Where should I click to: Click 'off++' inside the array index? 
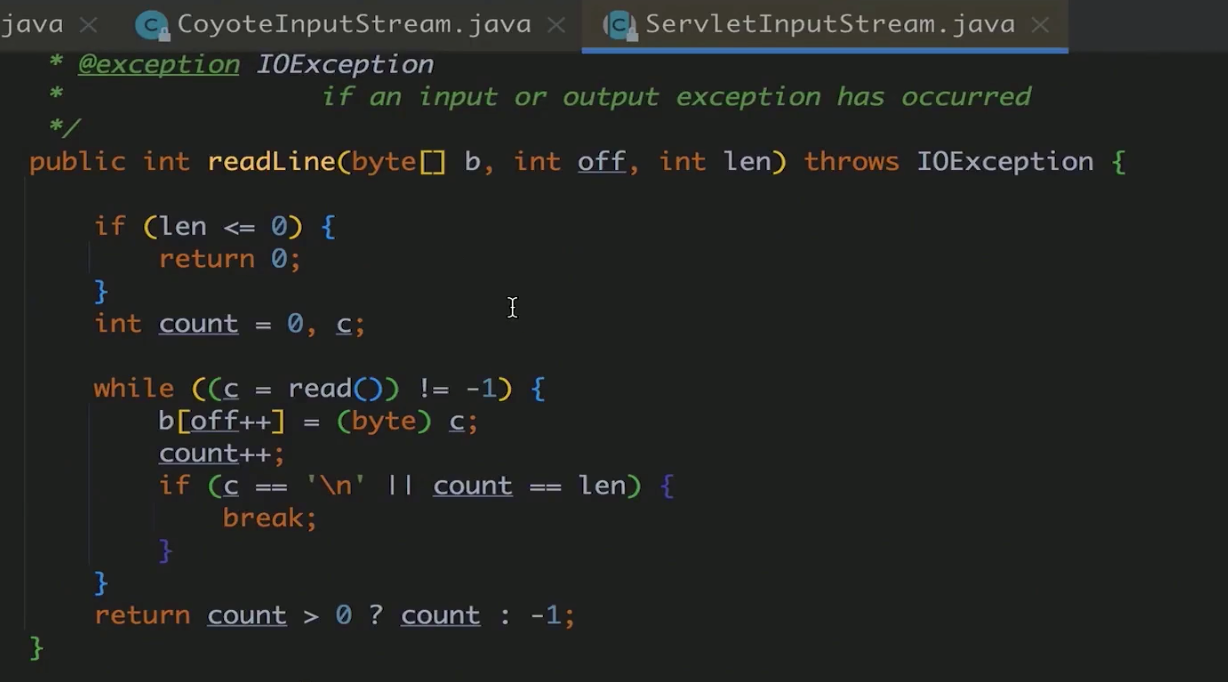tap(231, 421)
